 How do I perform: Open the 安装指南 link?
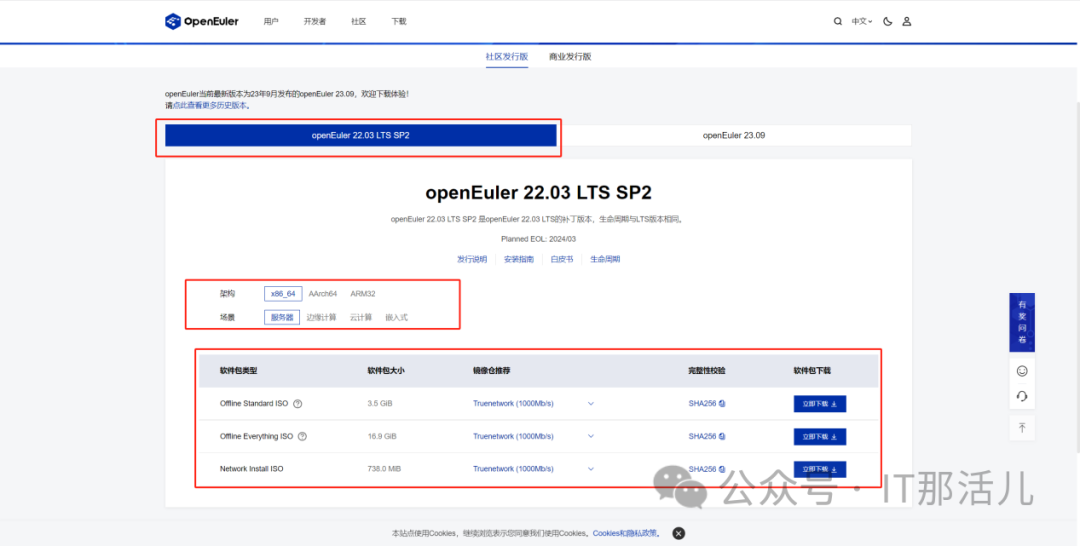(518, 259)
